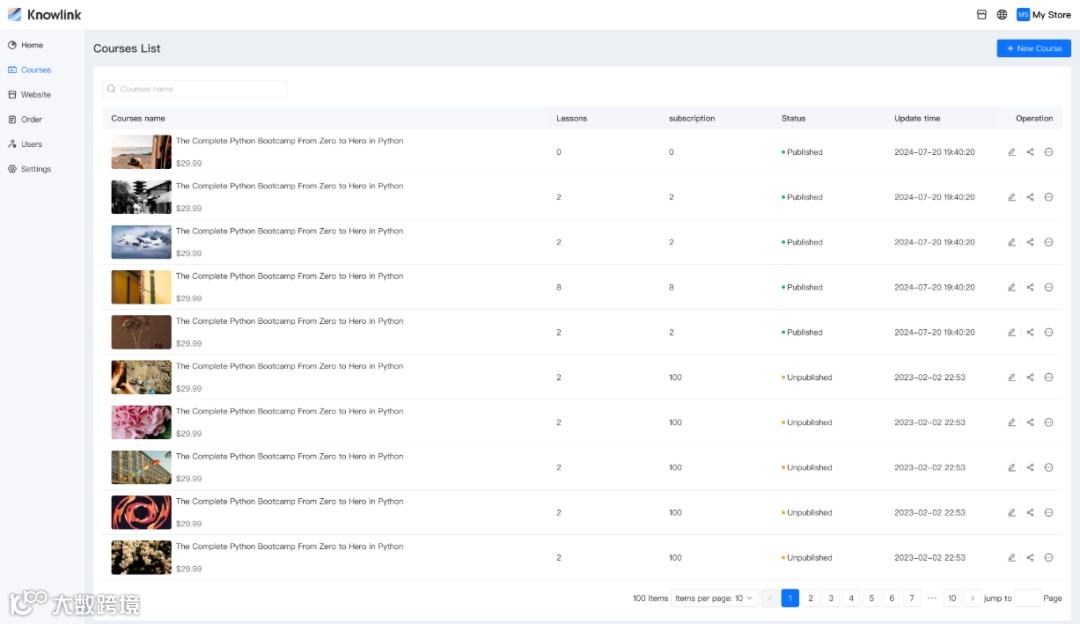Open the Settings sidebar item
This screenshot has height=624, width=1080.
point(35,169)
